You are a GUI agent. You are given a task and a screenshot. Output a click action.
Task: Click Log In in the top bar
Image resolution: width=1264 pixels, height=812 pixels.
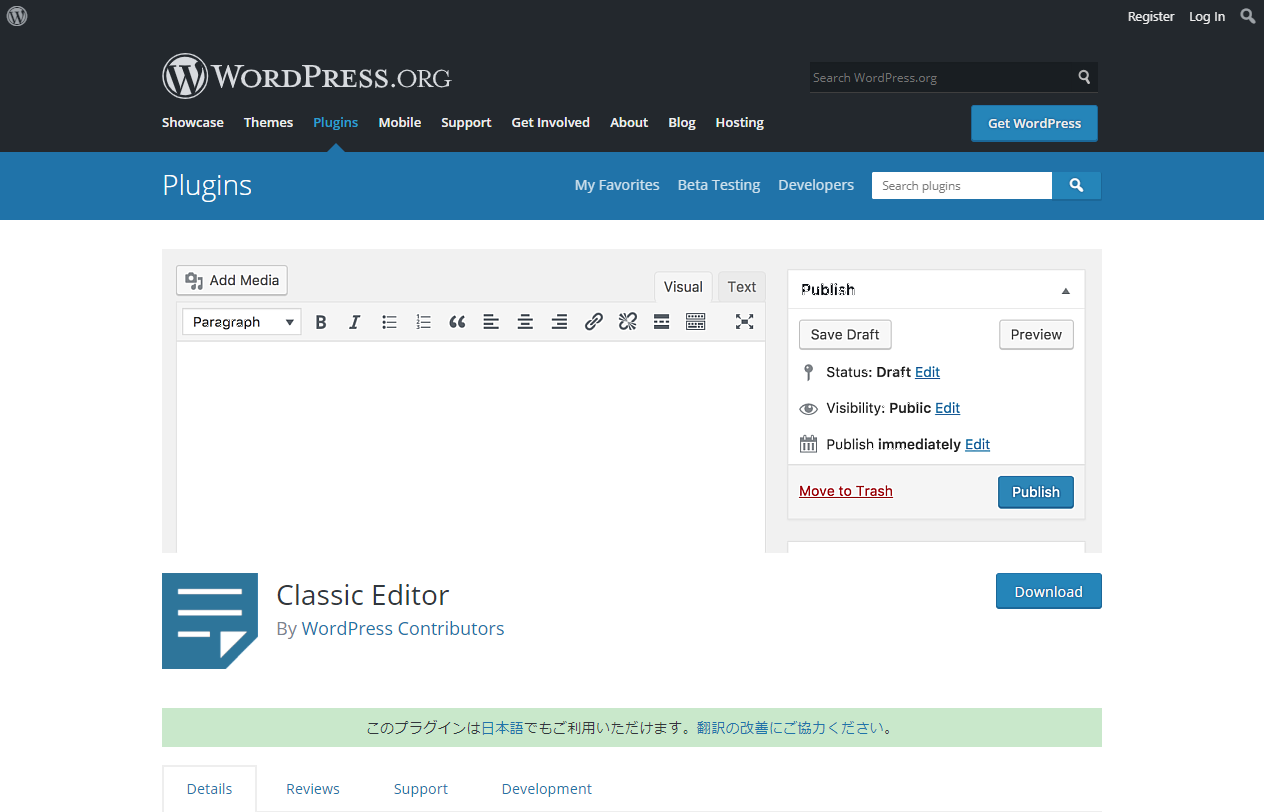[x=1207, y=16]
